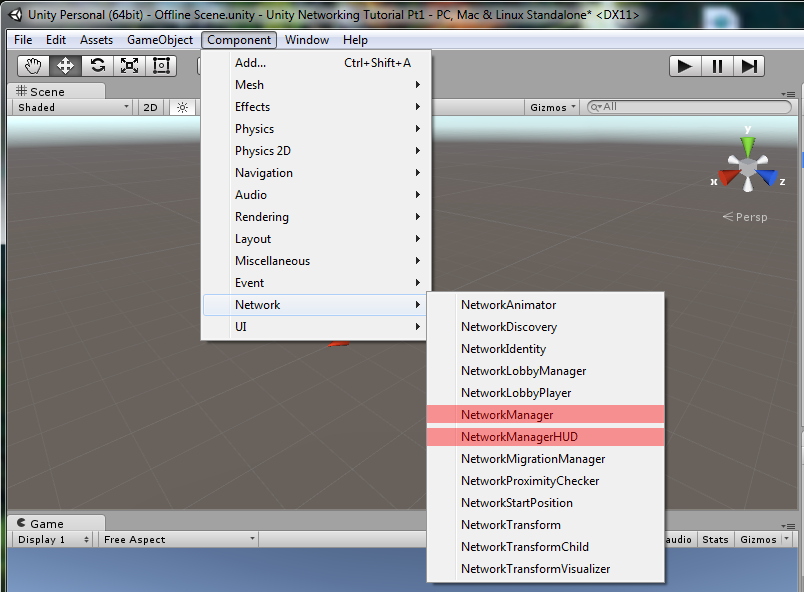The image size is (804, 592).
Task: Add NetworkDiscovery component
Action: 546,327
